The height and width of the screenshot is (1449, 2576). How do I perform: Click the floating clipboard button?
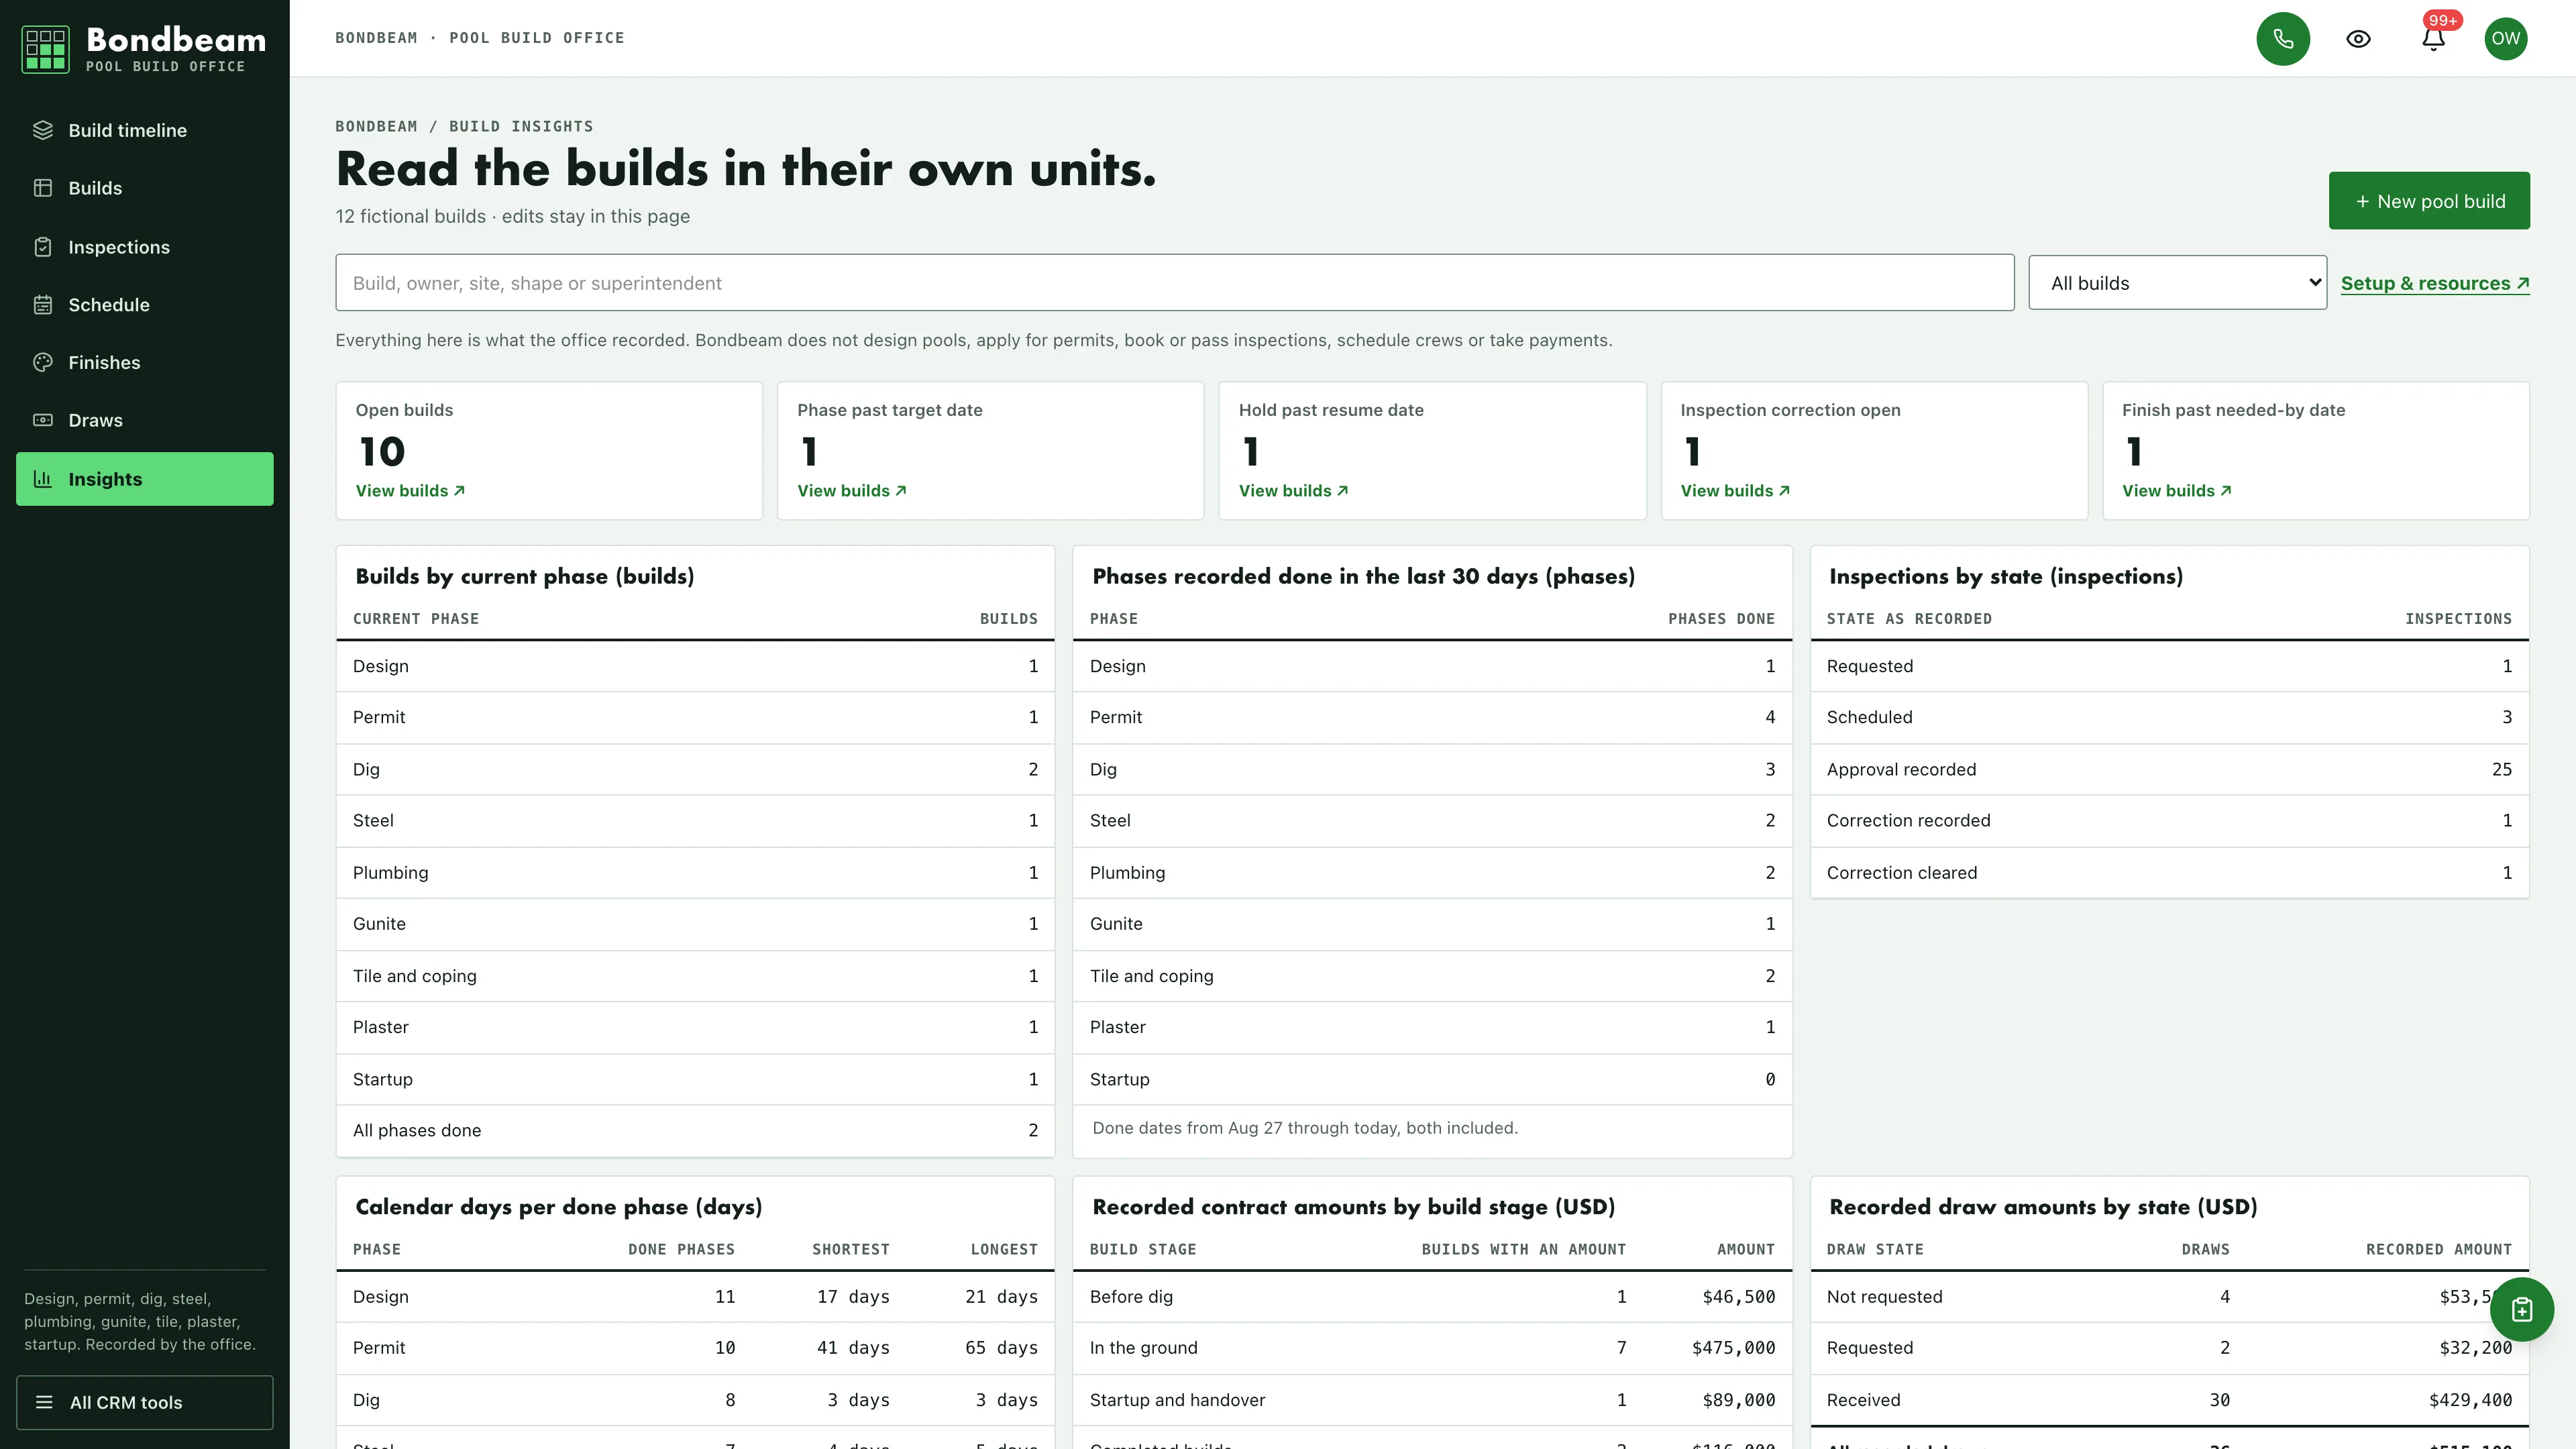[x=2521, y=1309]
